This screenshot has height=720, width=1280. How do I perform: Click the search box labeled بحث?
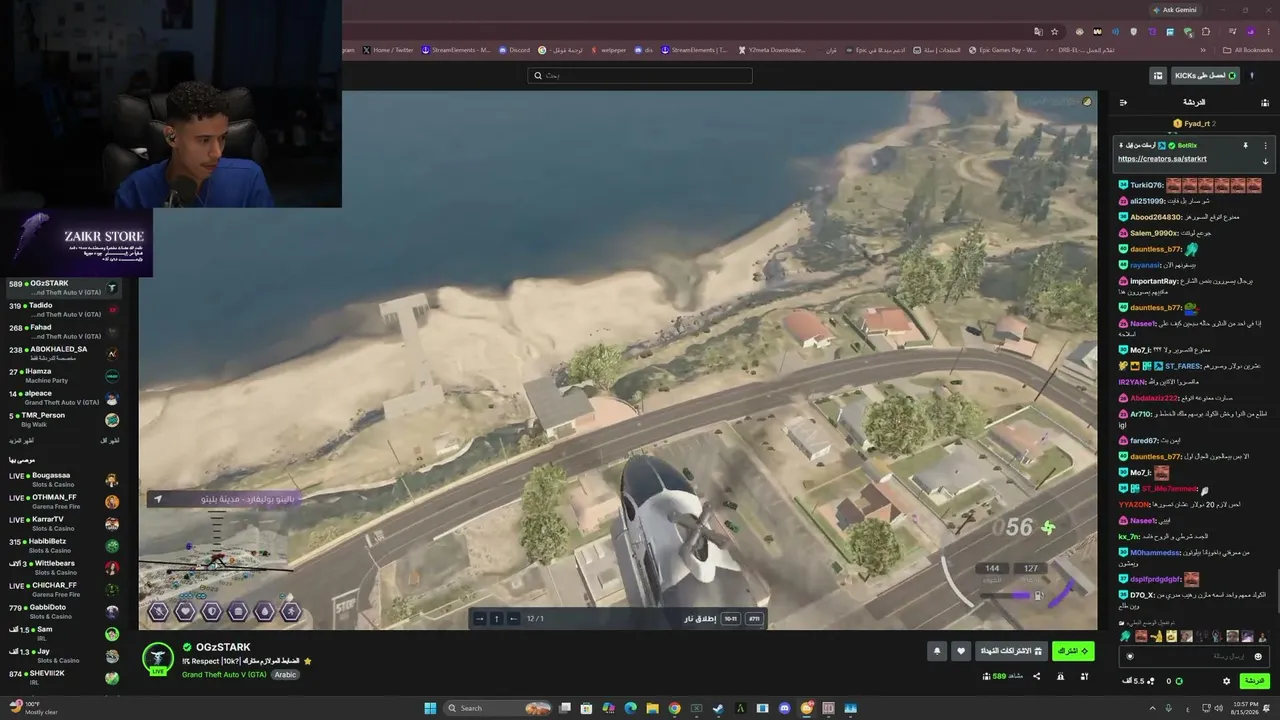640,75
